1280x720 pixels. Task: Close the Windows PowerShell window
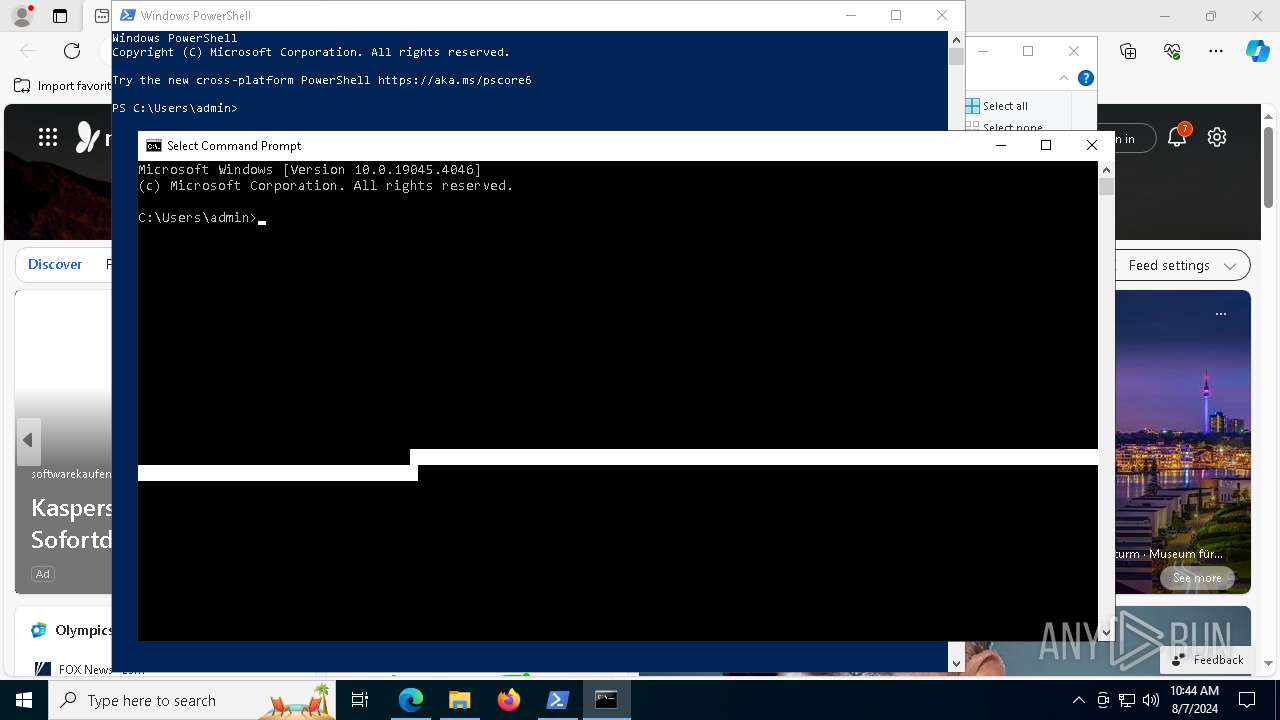coord(942,15)
